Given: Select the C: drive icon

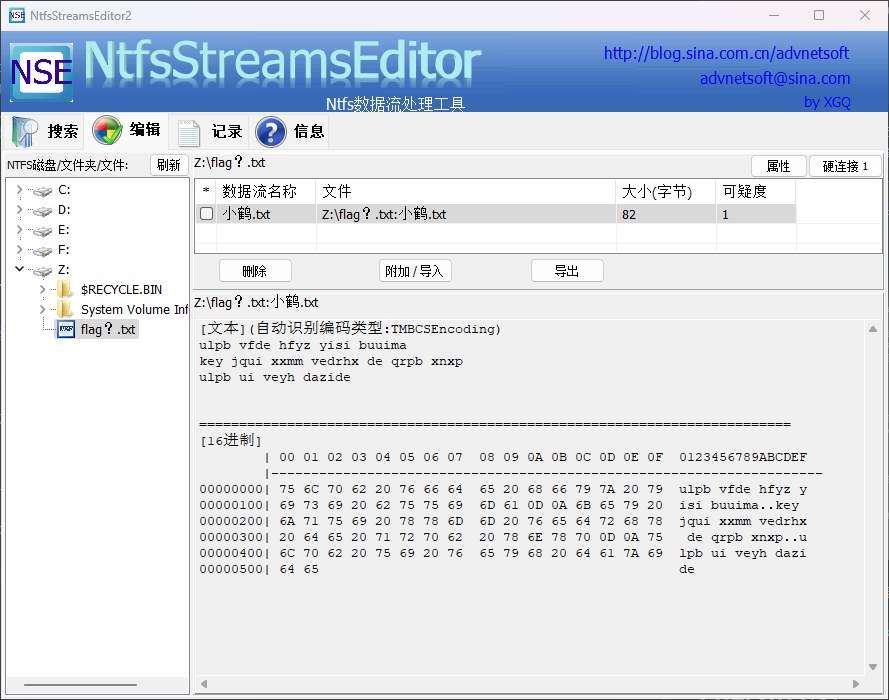Looking at the screenshot, I should tap(42, 190).
